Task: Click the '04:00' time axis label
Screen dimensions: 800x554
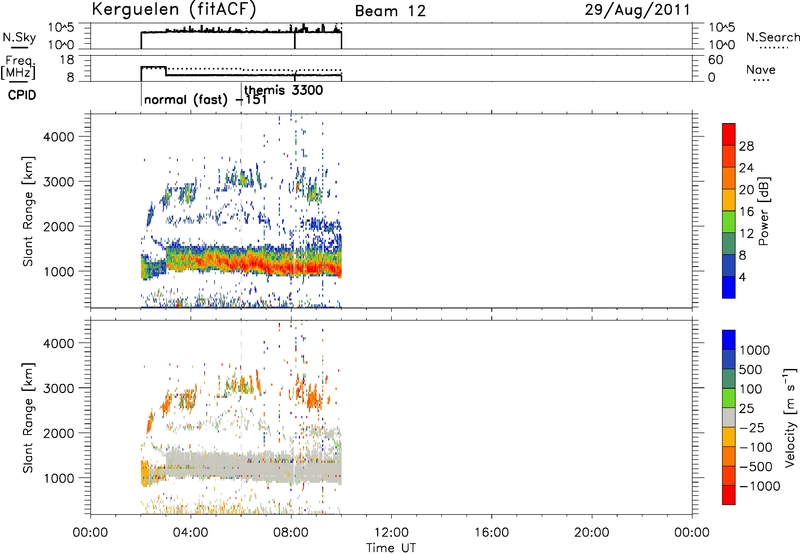Action: 190,533
